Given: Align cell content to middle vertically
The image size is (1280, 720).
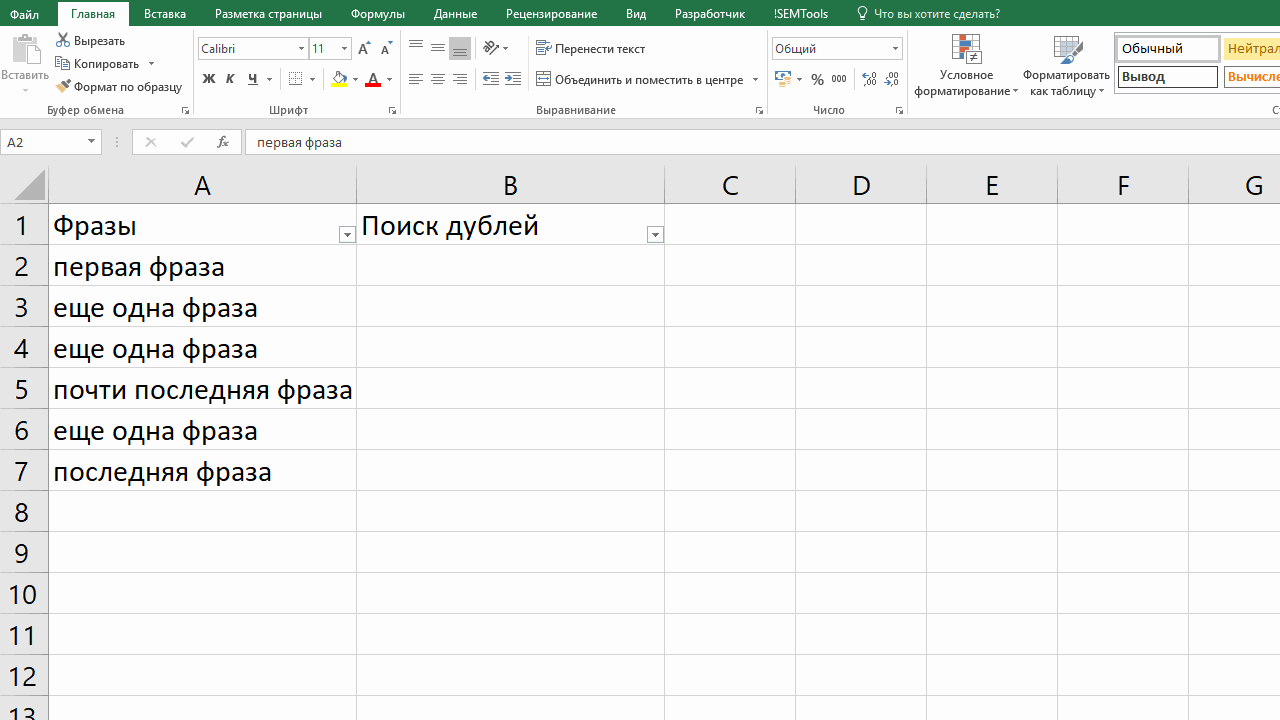Looking at the screenshot, I should click(x=438, y=48).
